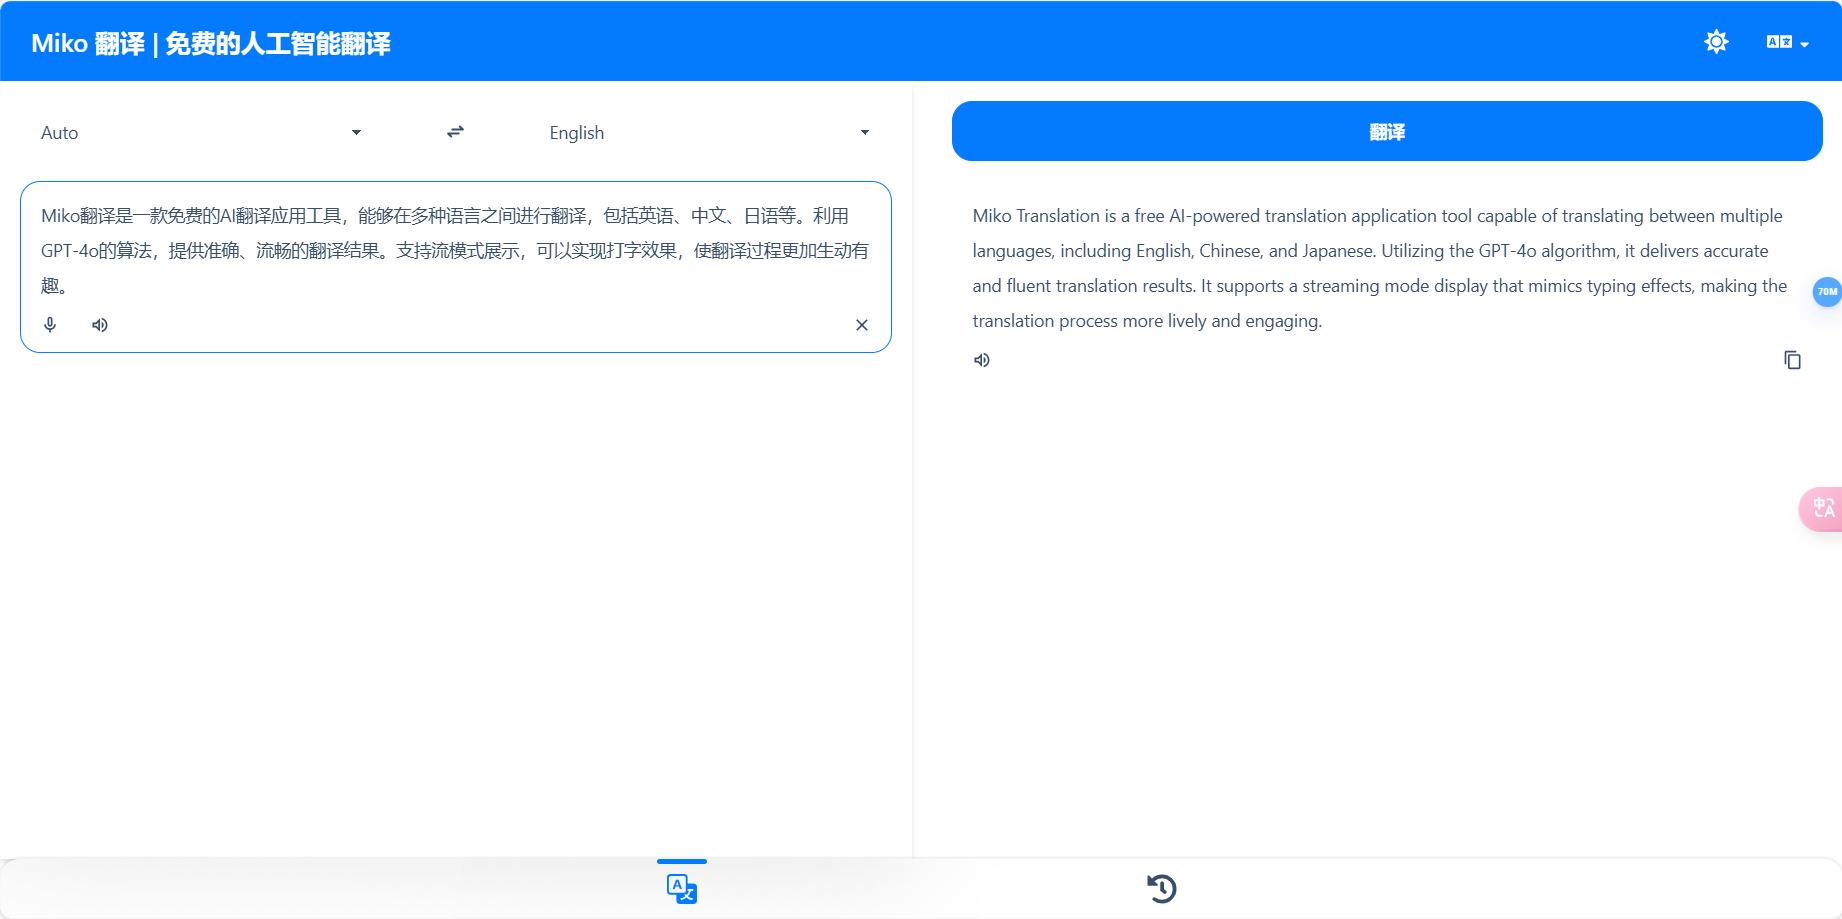Expand the Auto source language dropdown
The image size is (1842, 919).
[357, 131]
